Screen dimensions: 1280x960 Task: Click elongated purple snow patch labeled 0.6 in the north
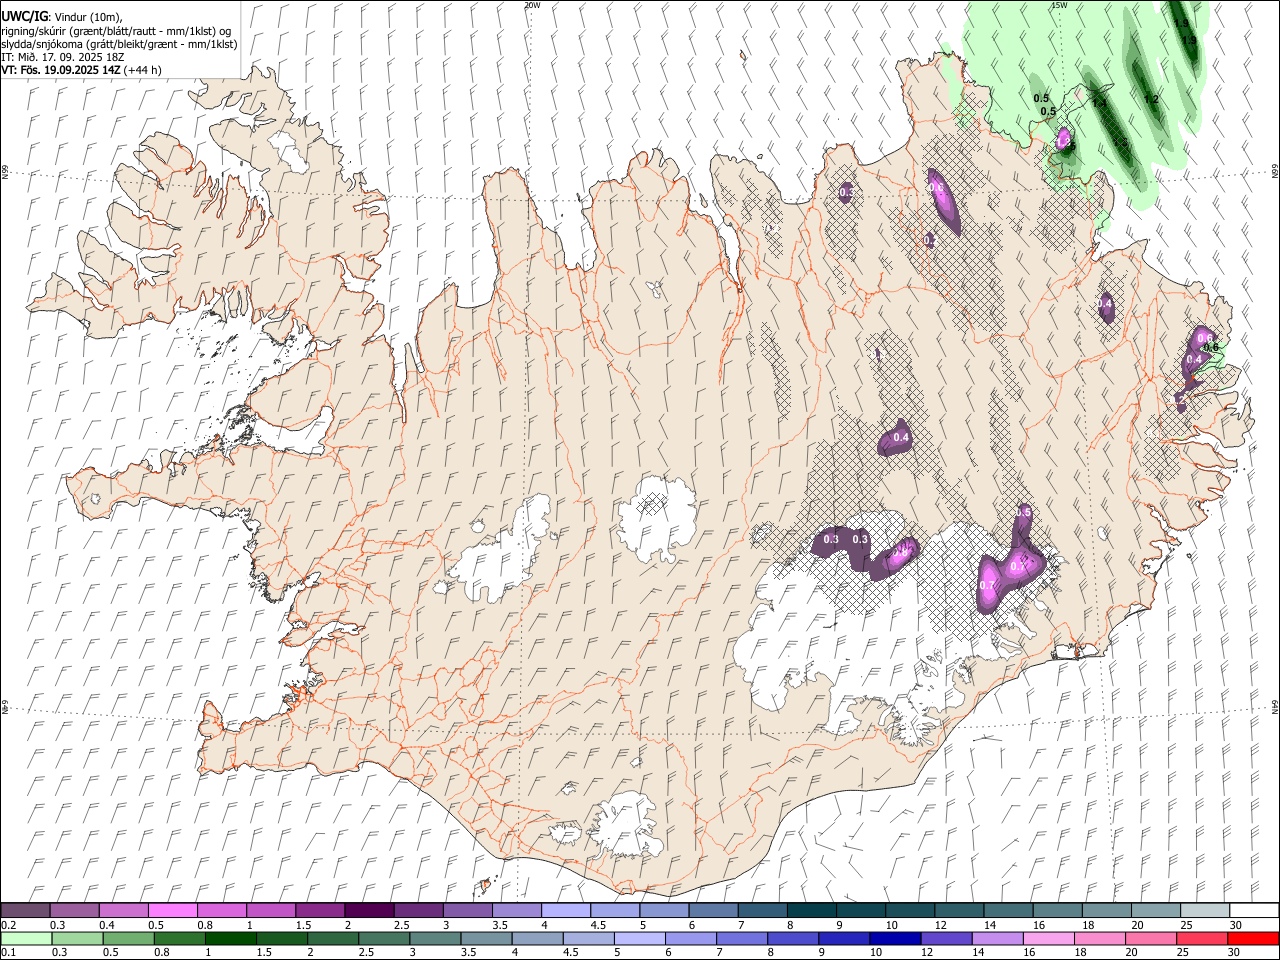tap(944, 202)
